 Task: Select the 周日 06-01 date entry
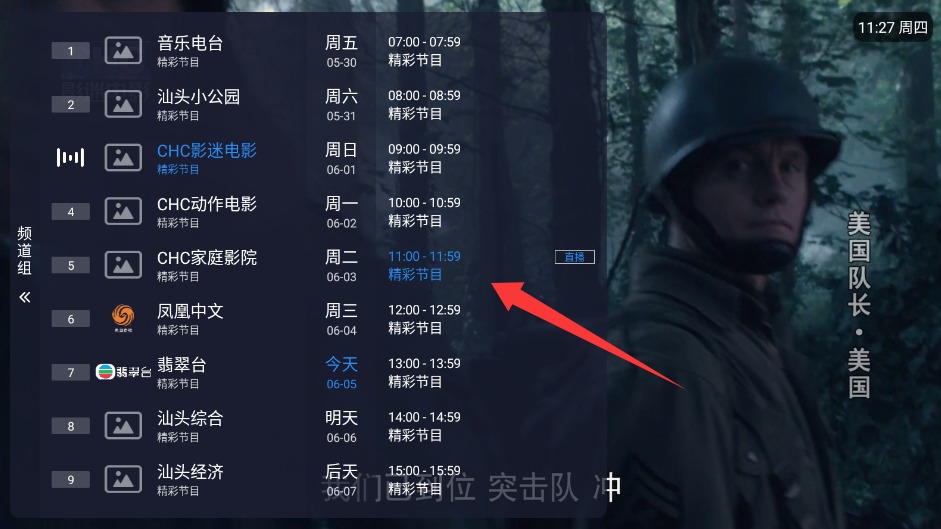pos(341,159)
